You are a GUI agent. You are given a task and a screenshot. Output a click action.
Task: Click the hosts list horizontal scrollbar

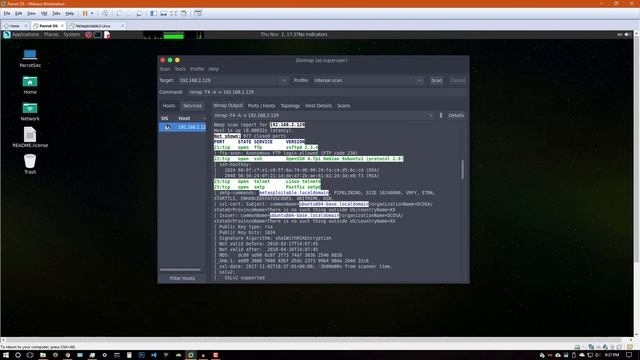click(180, 270)
